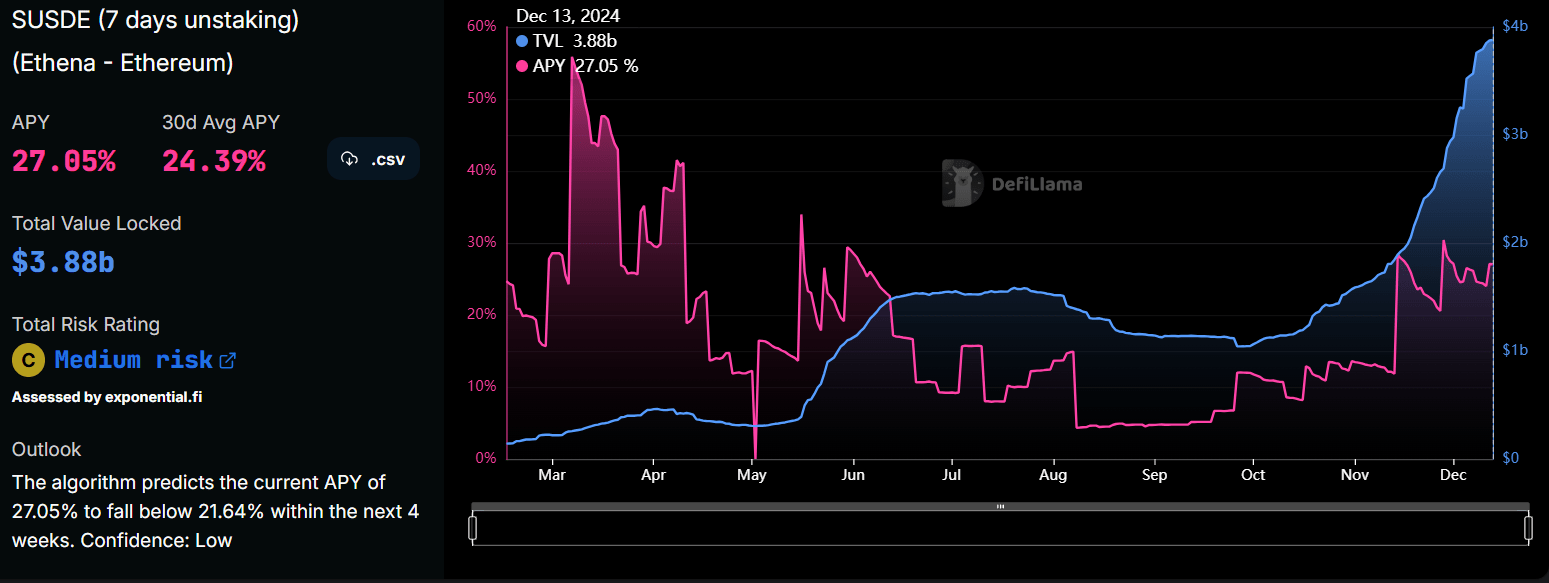The image size is (1549, 583).
Task: Click the Oct label on the time axis
Action: (x=1252, y=475)
